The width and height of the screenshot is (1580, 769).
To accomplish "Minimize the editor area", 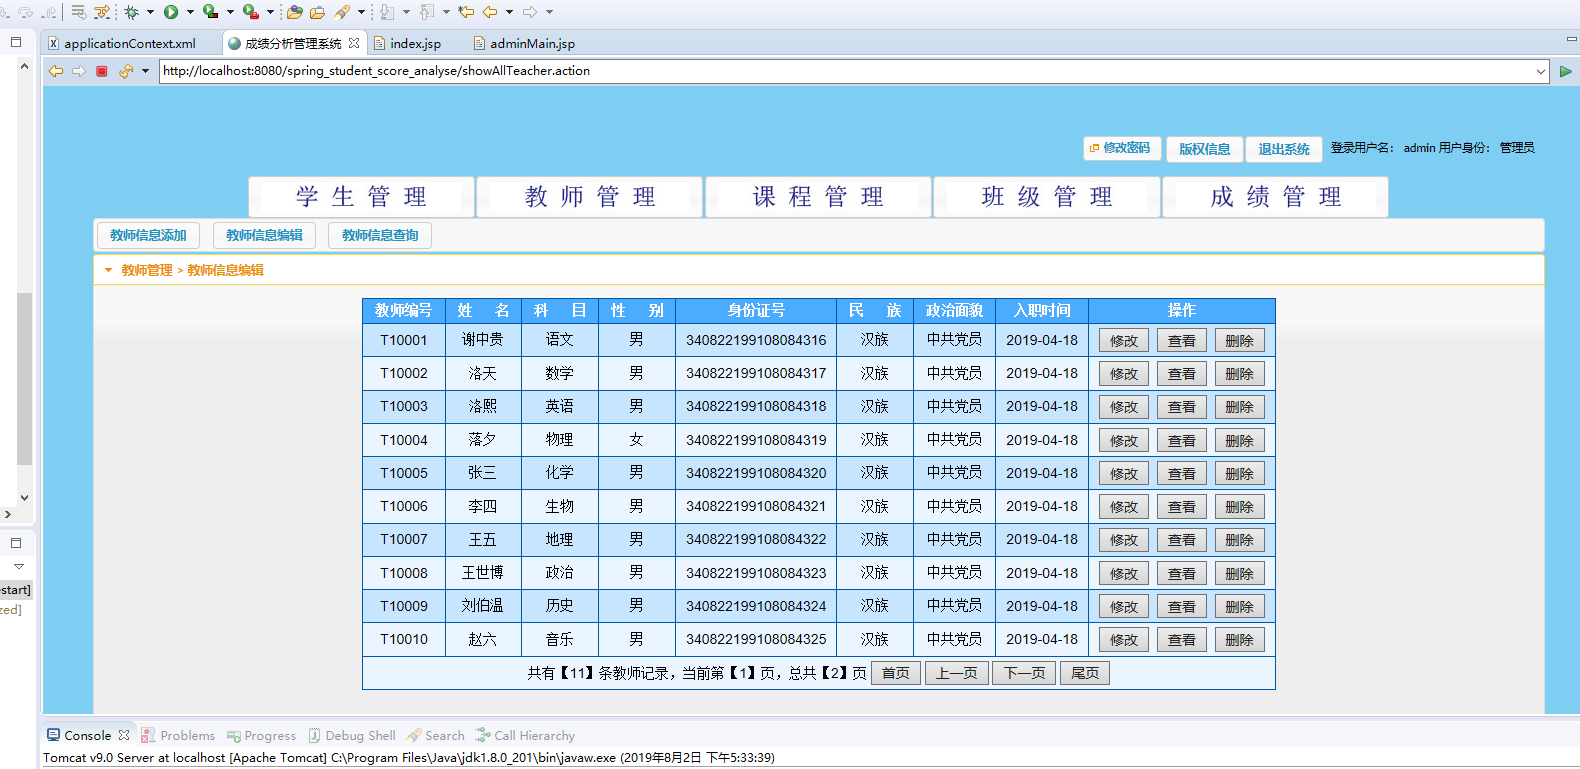I will click(1571, 39).
